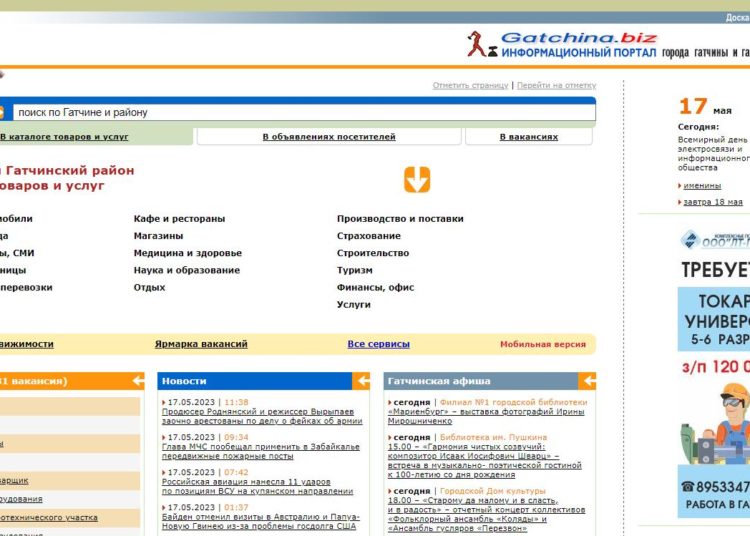
Task: Open news about Продюсер Роднянский
Action: tap(262, 416)
